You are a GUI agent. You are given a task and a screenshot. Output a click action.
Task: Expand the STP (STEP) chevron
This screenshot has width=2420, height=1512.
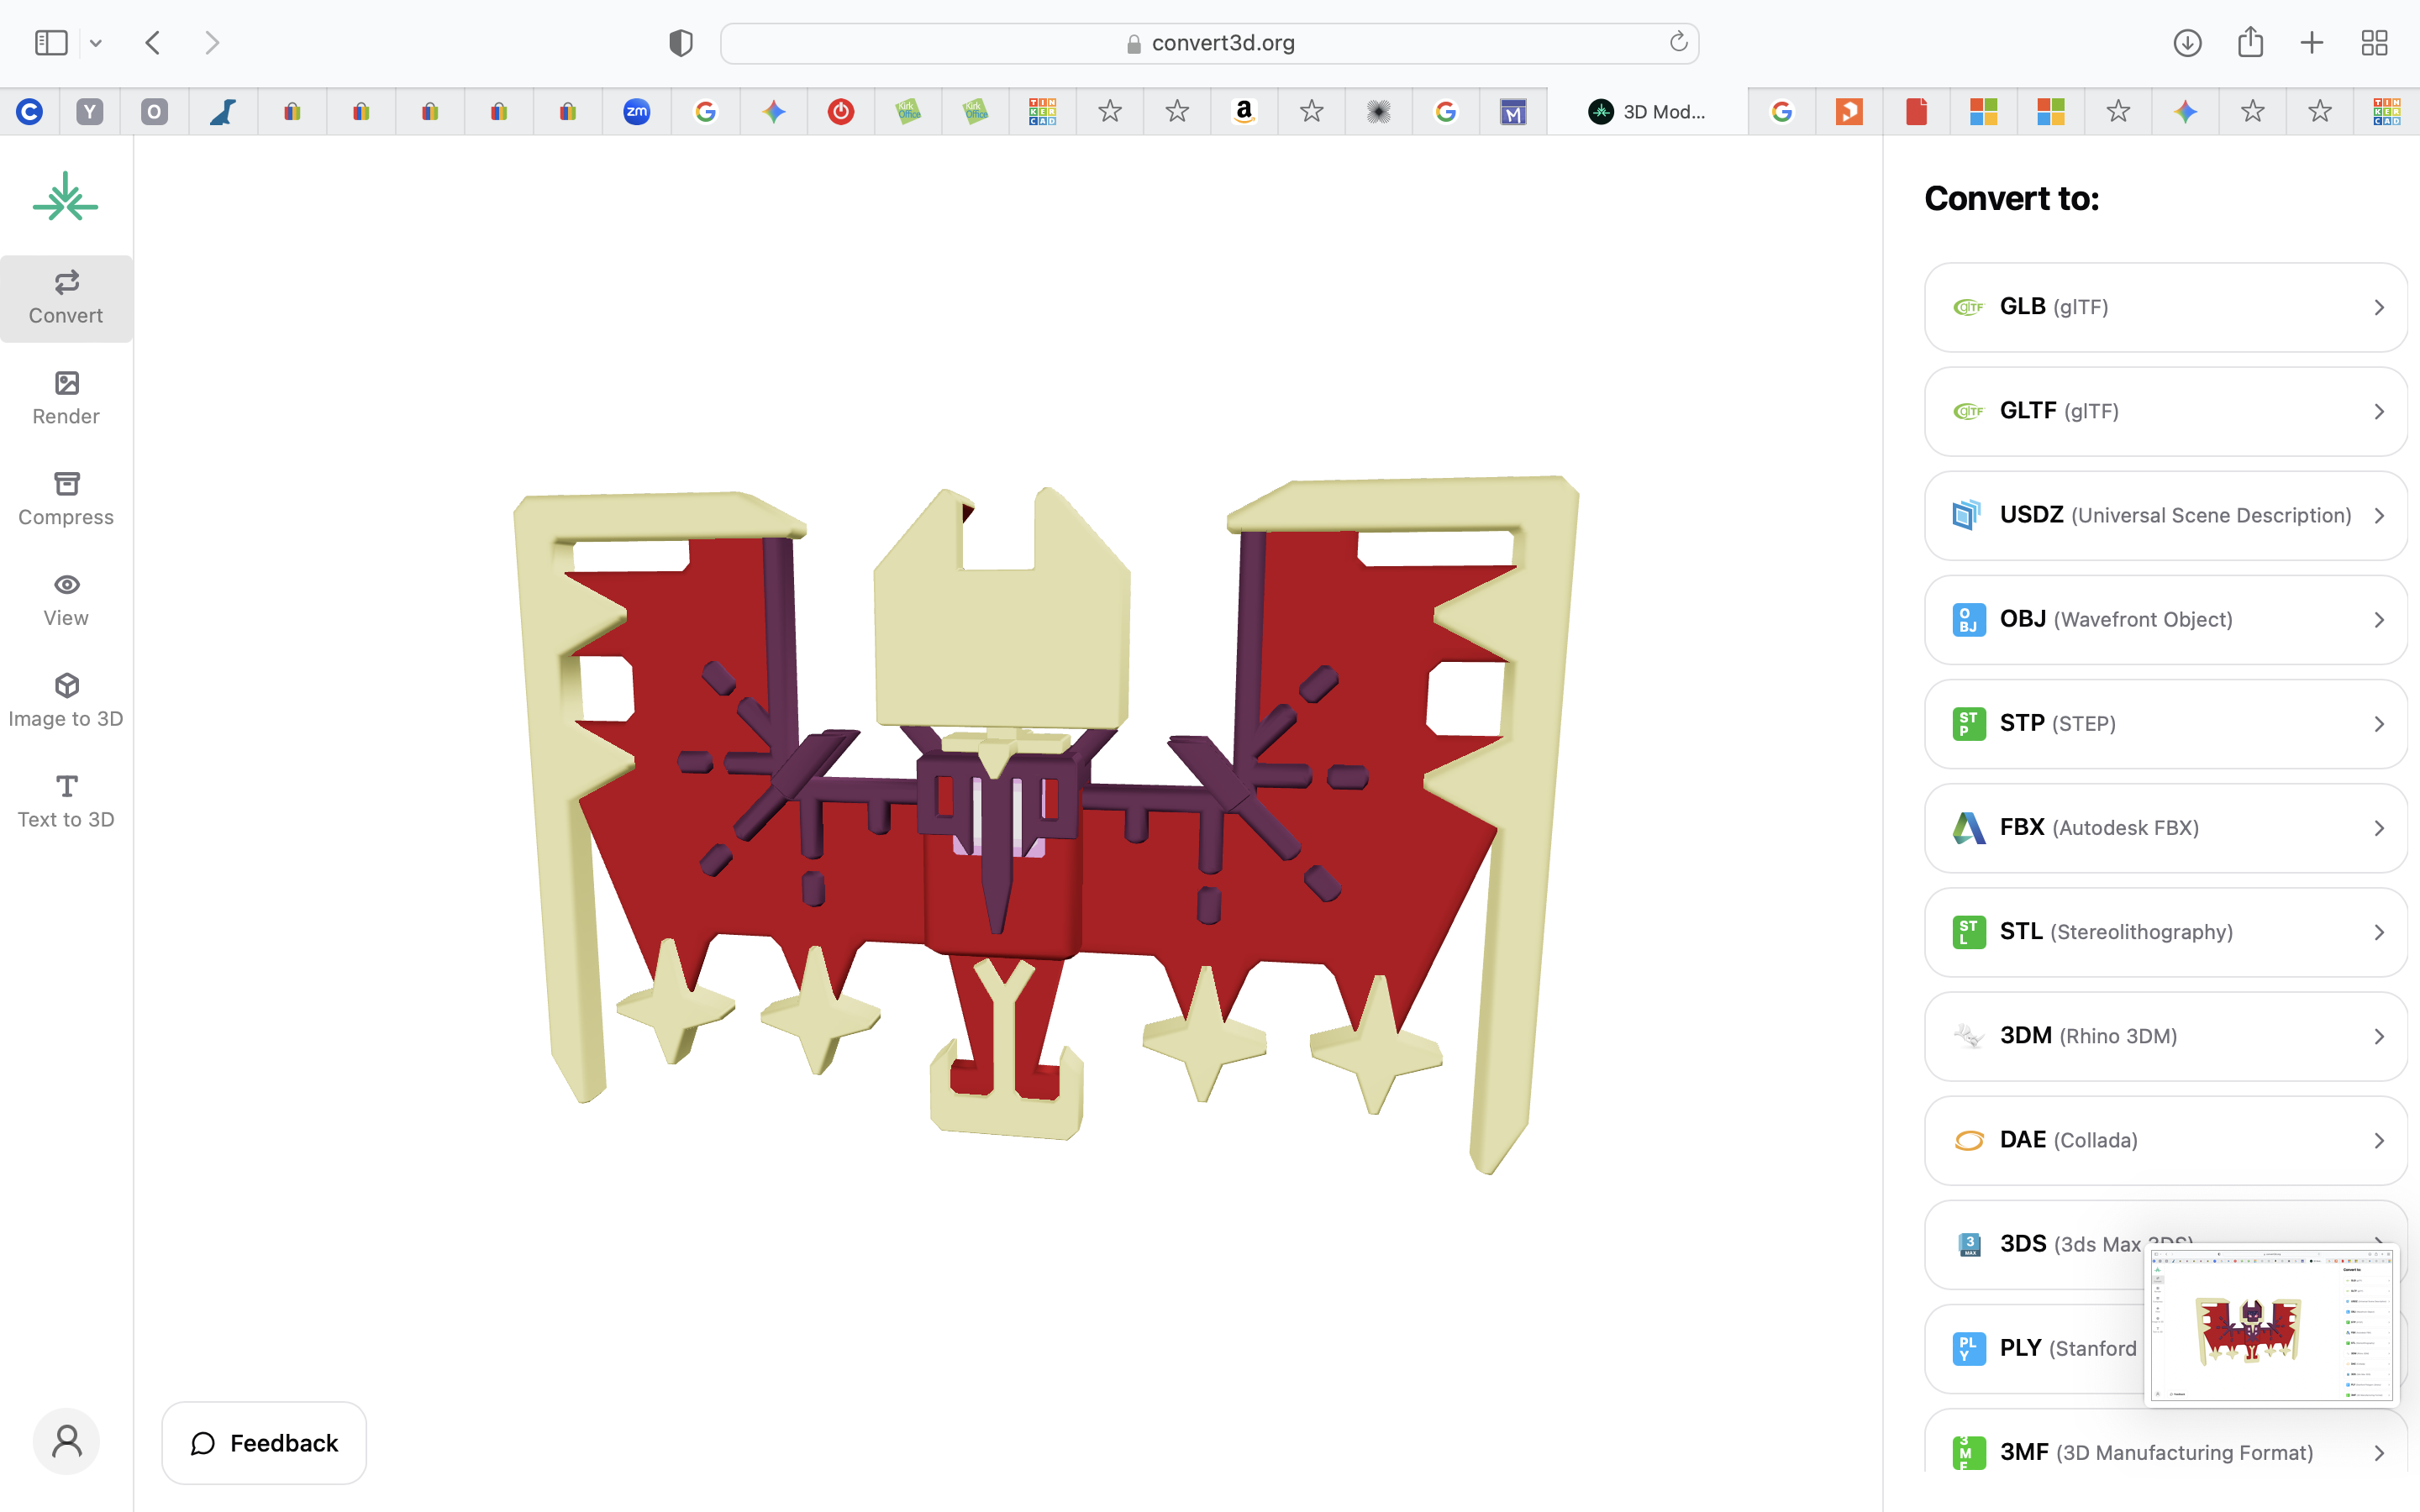click(2379, 723)
